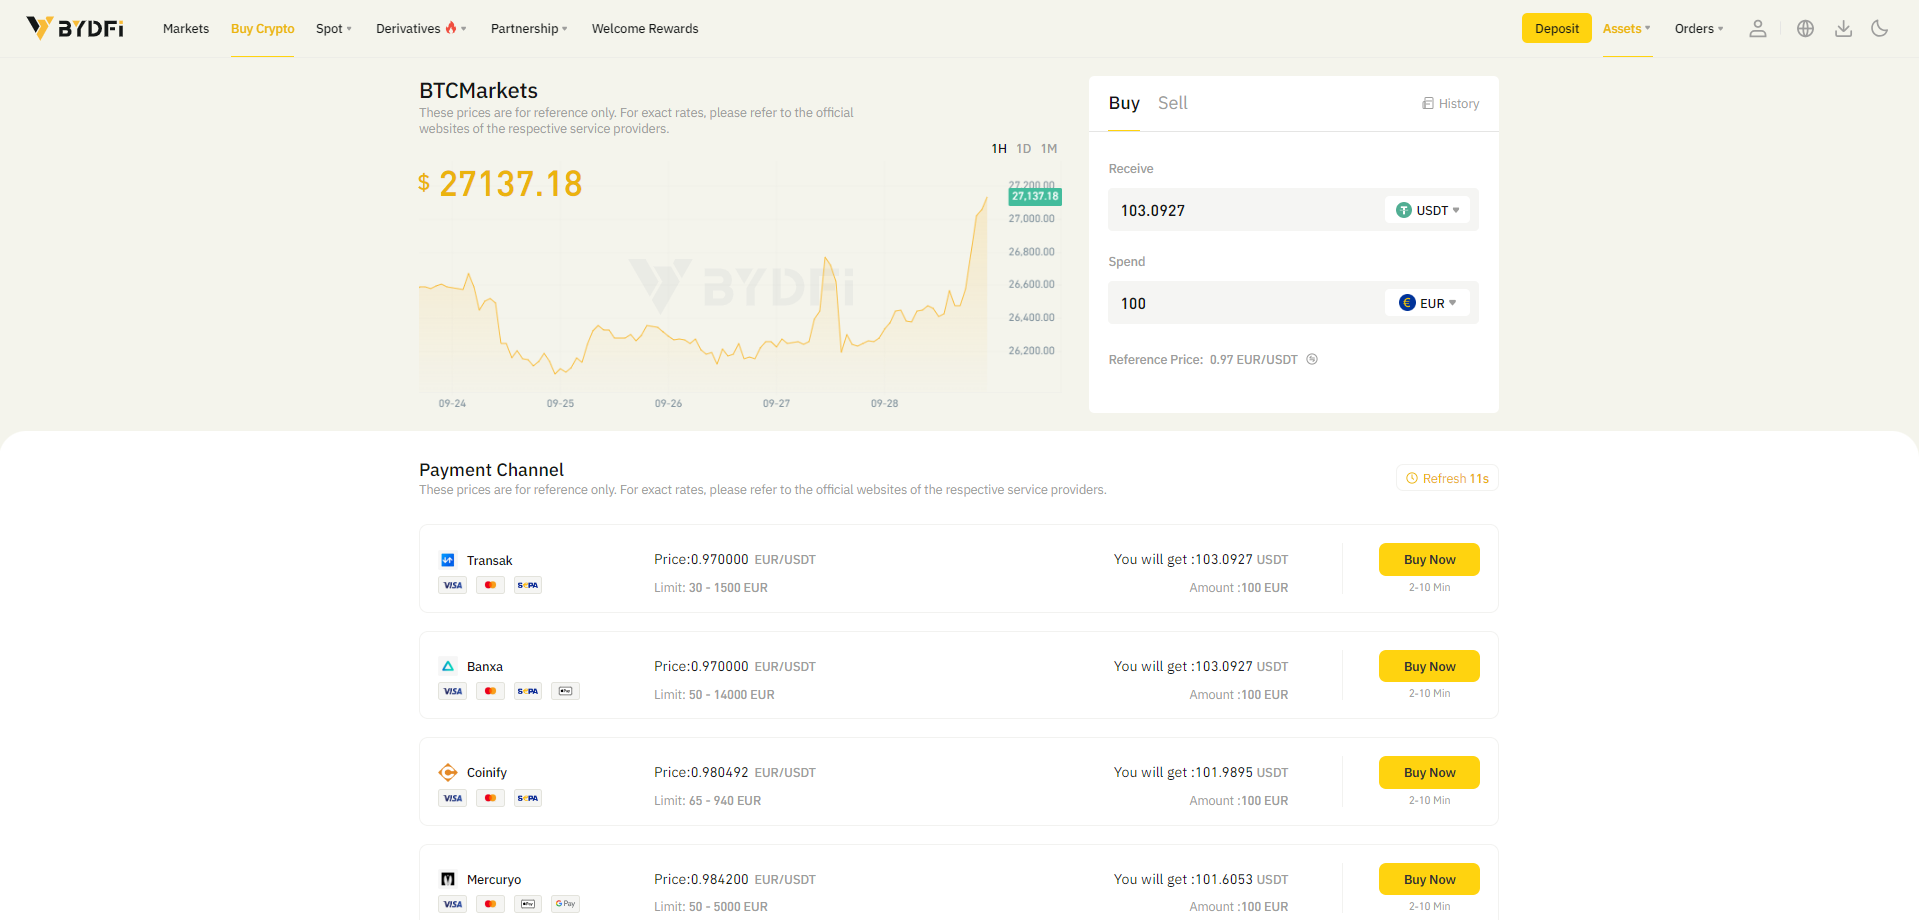Click the Coinify provider logo
The width and height of the screenshot is (1919, 920).
tap(448, 772)
